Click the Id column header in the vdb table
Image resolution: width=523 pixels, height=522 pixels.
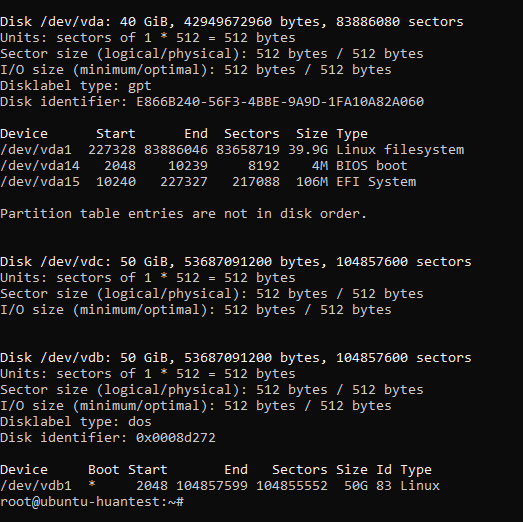coord(384,470)
